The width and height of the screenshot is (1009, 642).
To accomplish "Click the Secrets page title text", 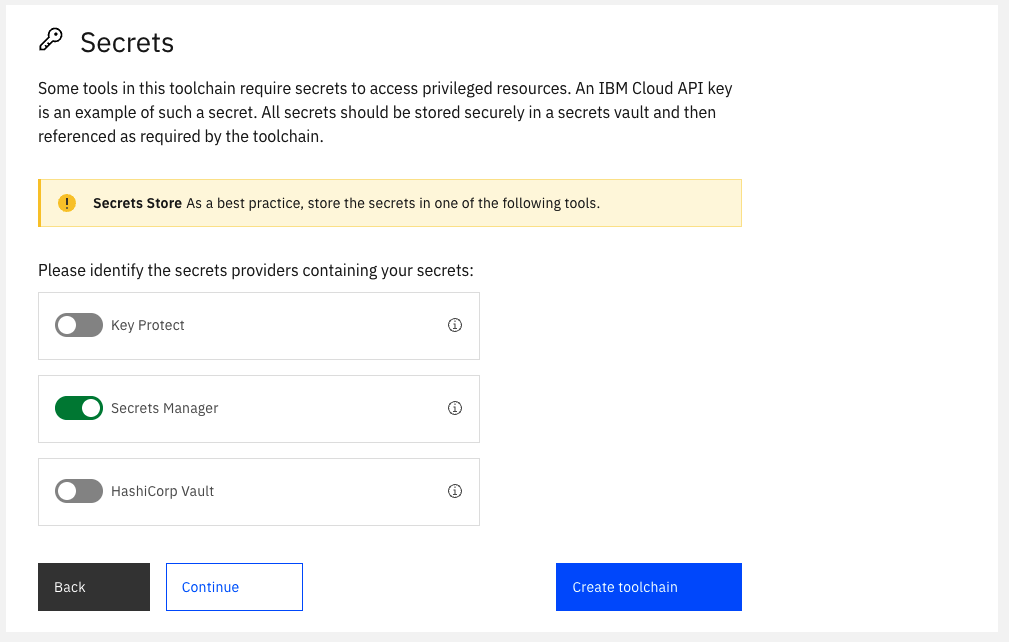I will (x=127, y=42).
